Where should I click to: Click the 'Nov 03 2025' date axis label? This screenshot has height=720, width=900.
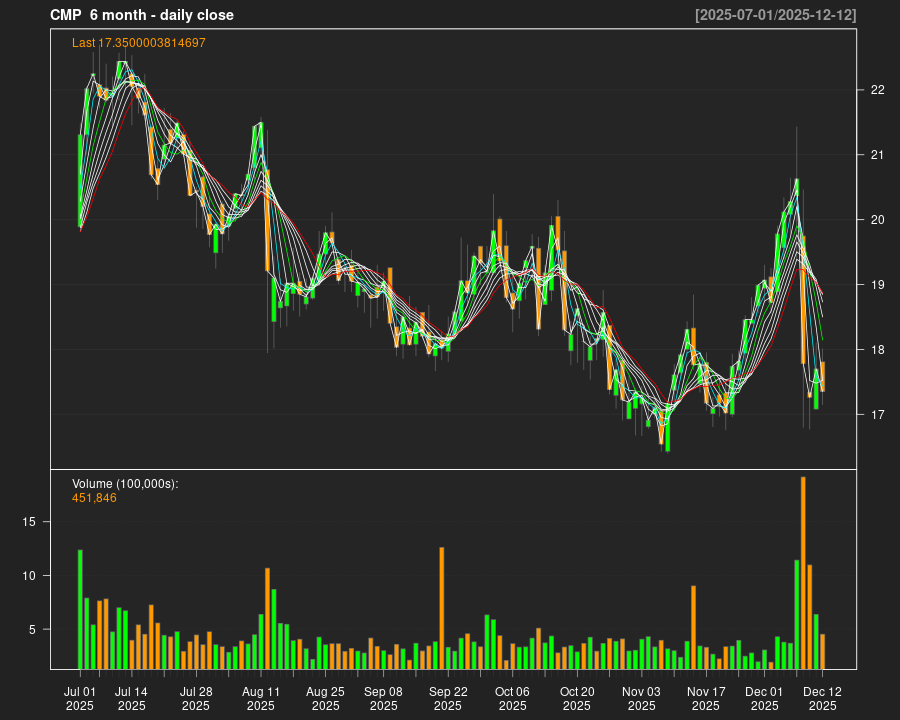[641, 698]
